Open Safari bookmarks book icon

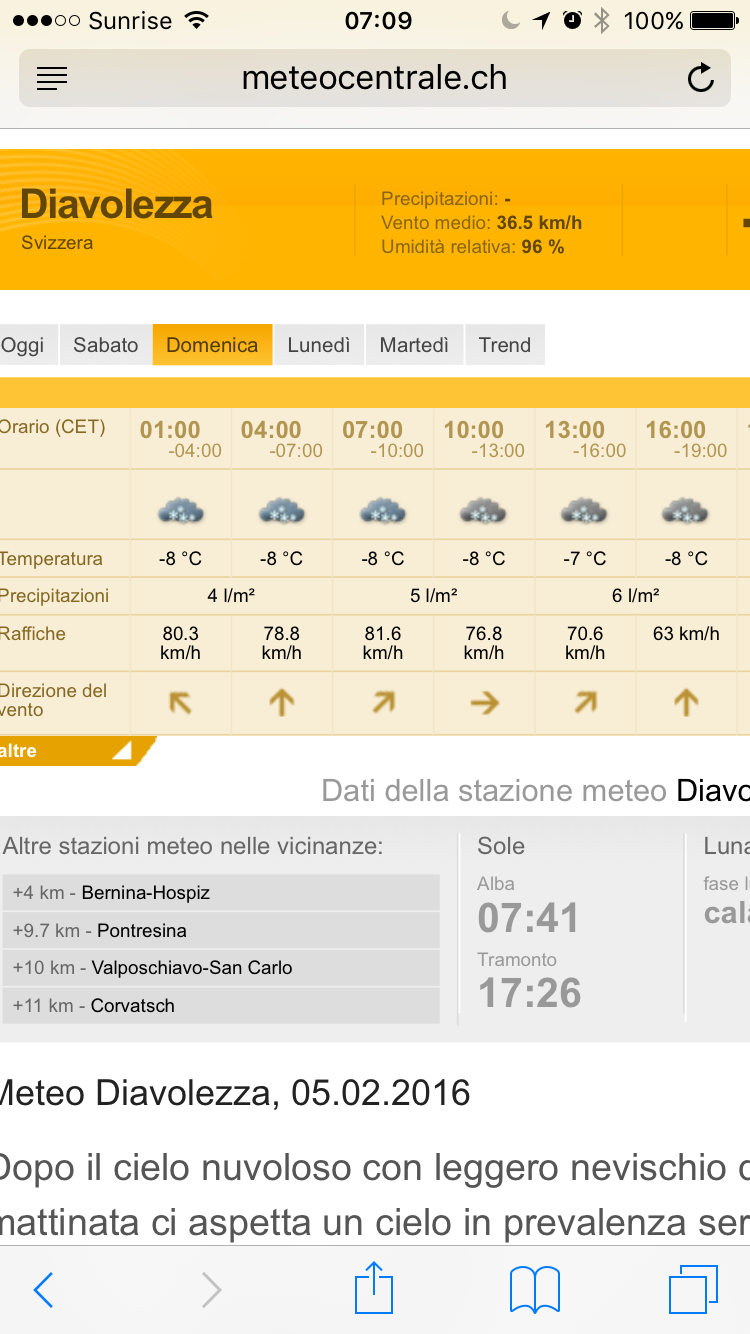(x=534, y=1290)
